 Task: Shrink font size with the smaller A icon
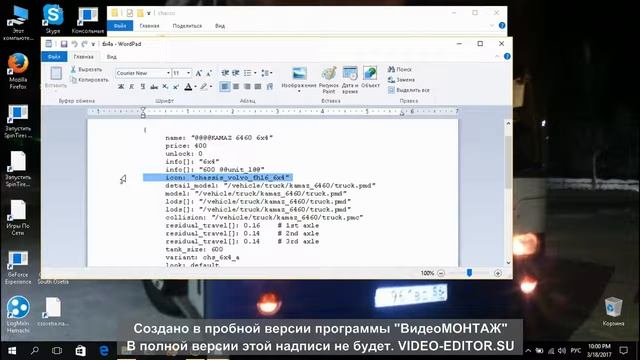(209, 73)
